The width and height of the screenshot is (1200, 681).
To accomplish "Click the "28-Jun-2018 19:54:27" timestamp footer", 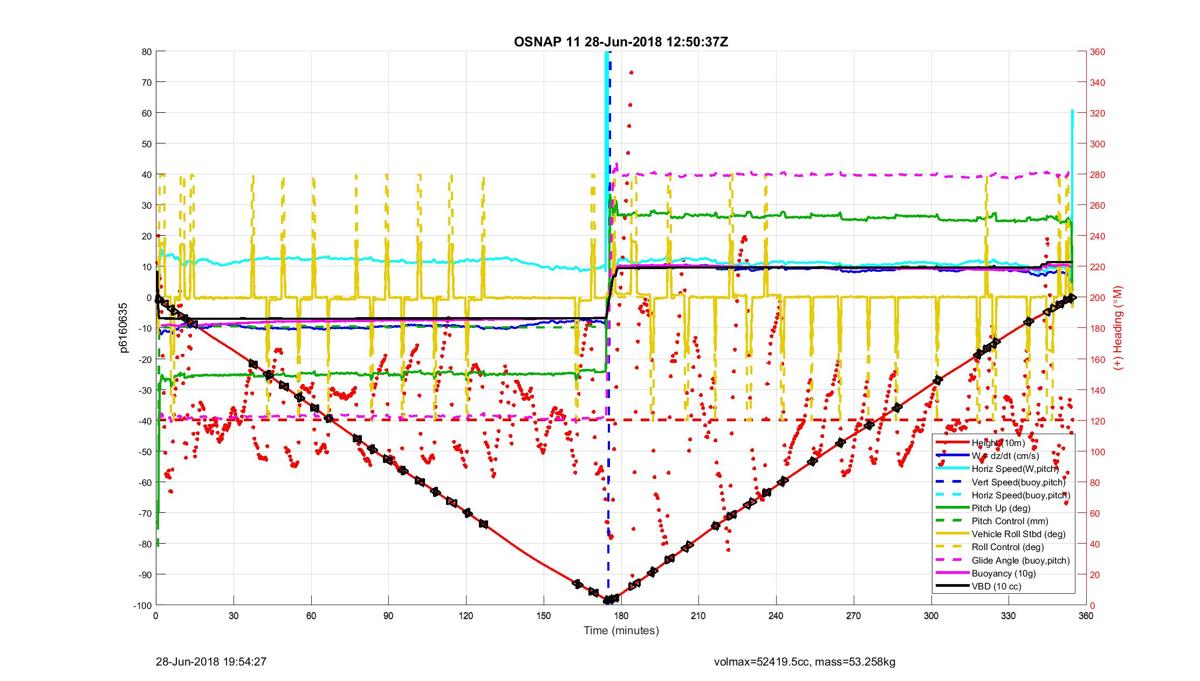I will click(211, 661).
